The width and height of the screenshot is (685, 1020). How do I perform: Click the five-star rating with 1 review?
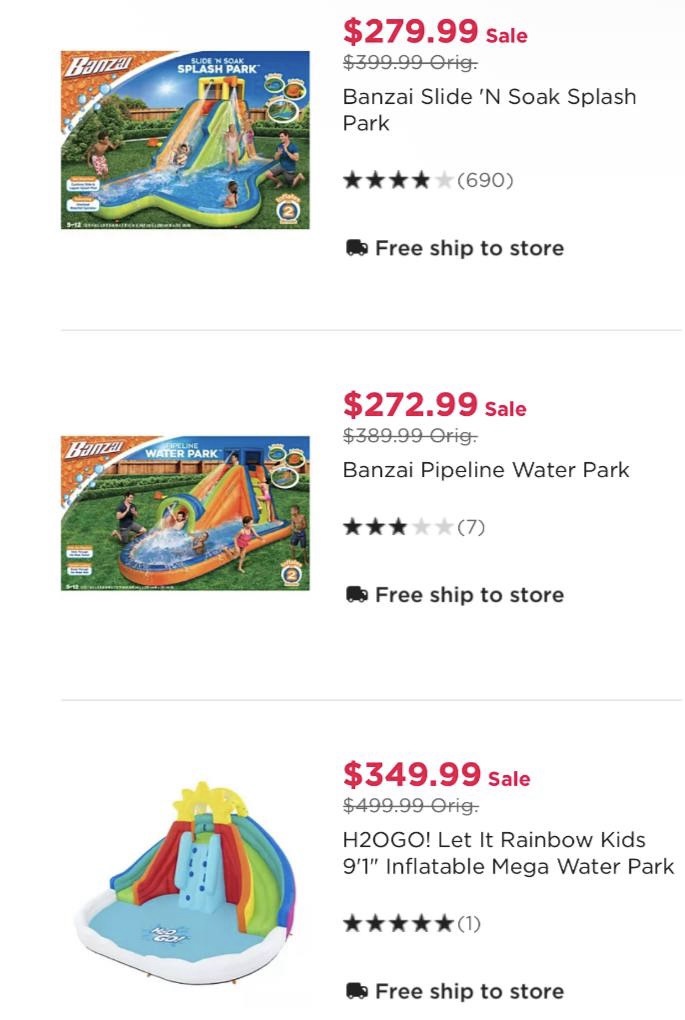tap(397, 923)
